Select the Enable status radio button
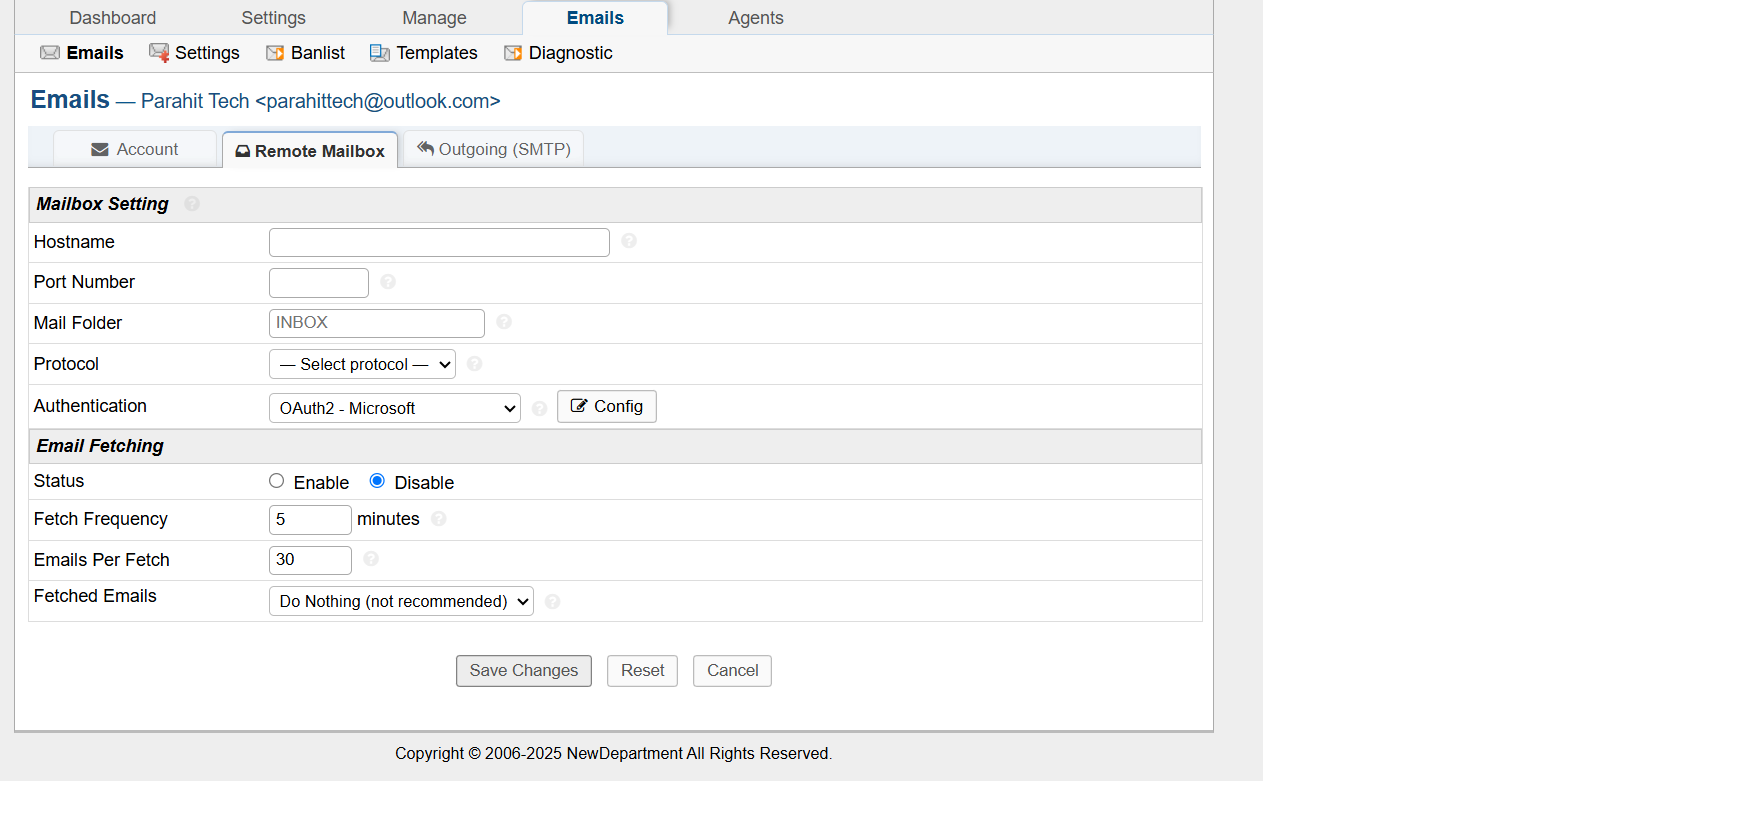Viewport: 1748px width, 815px height. (x=277, y=481)
